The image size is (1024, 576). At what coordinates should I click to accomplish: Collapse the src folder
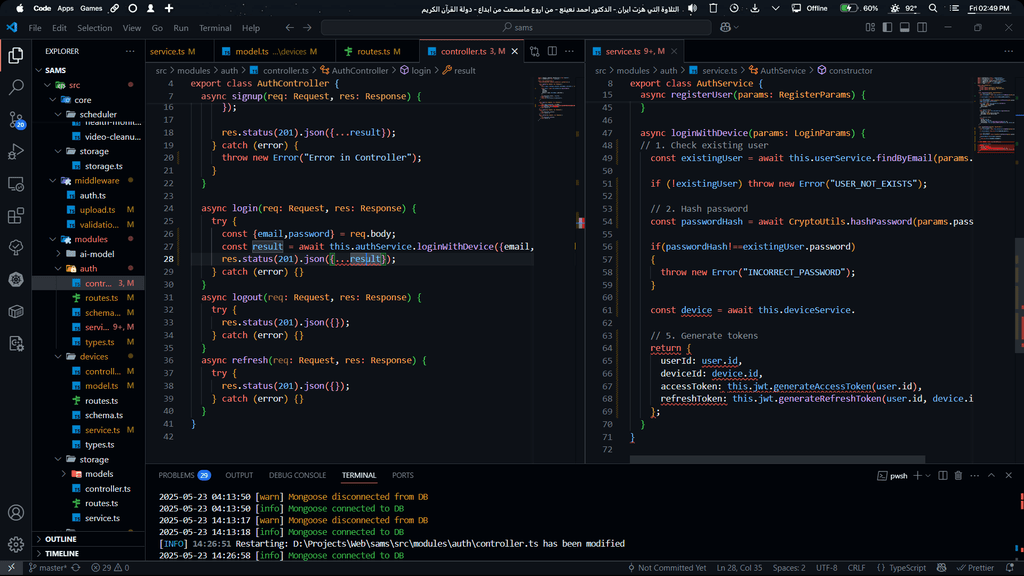(x=47, y=85)
